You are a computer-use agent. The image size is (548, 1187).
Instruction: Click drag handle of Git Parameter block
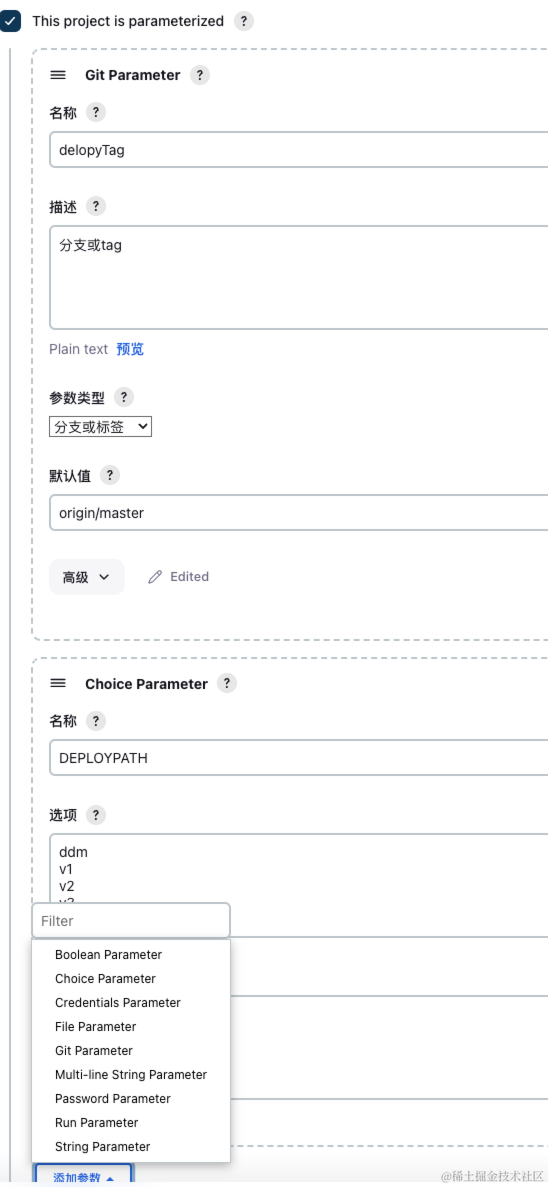click(x=58, y=75)
